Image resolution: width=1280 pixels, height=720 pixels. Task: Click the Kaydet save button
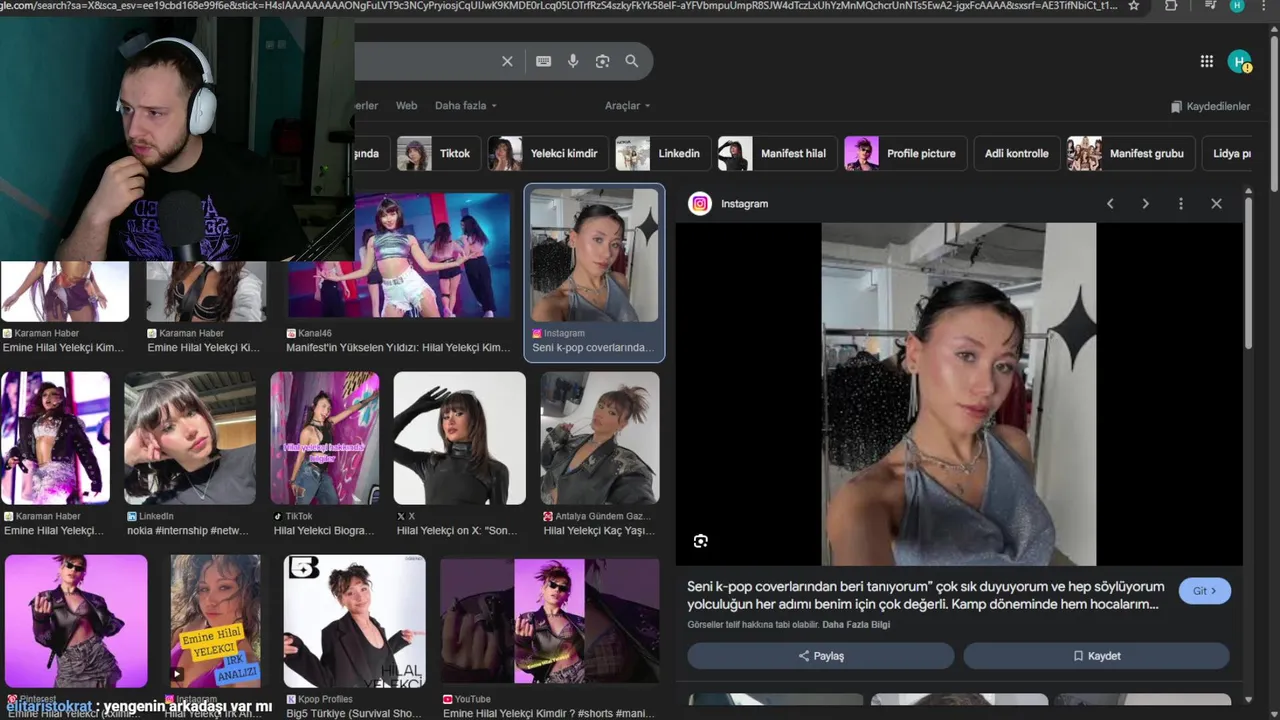[x=1096, y=656]
